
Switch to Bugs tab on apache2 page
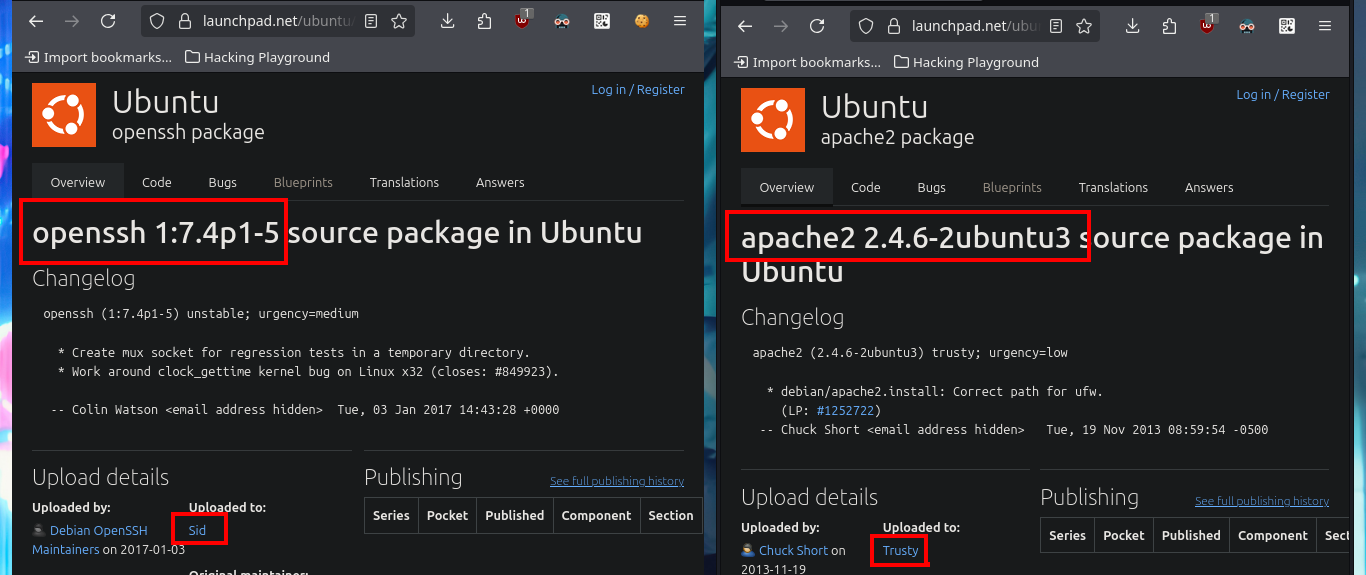(x=932, y=187)
